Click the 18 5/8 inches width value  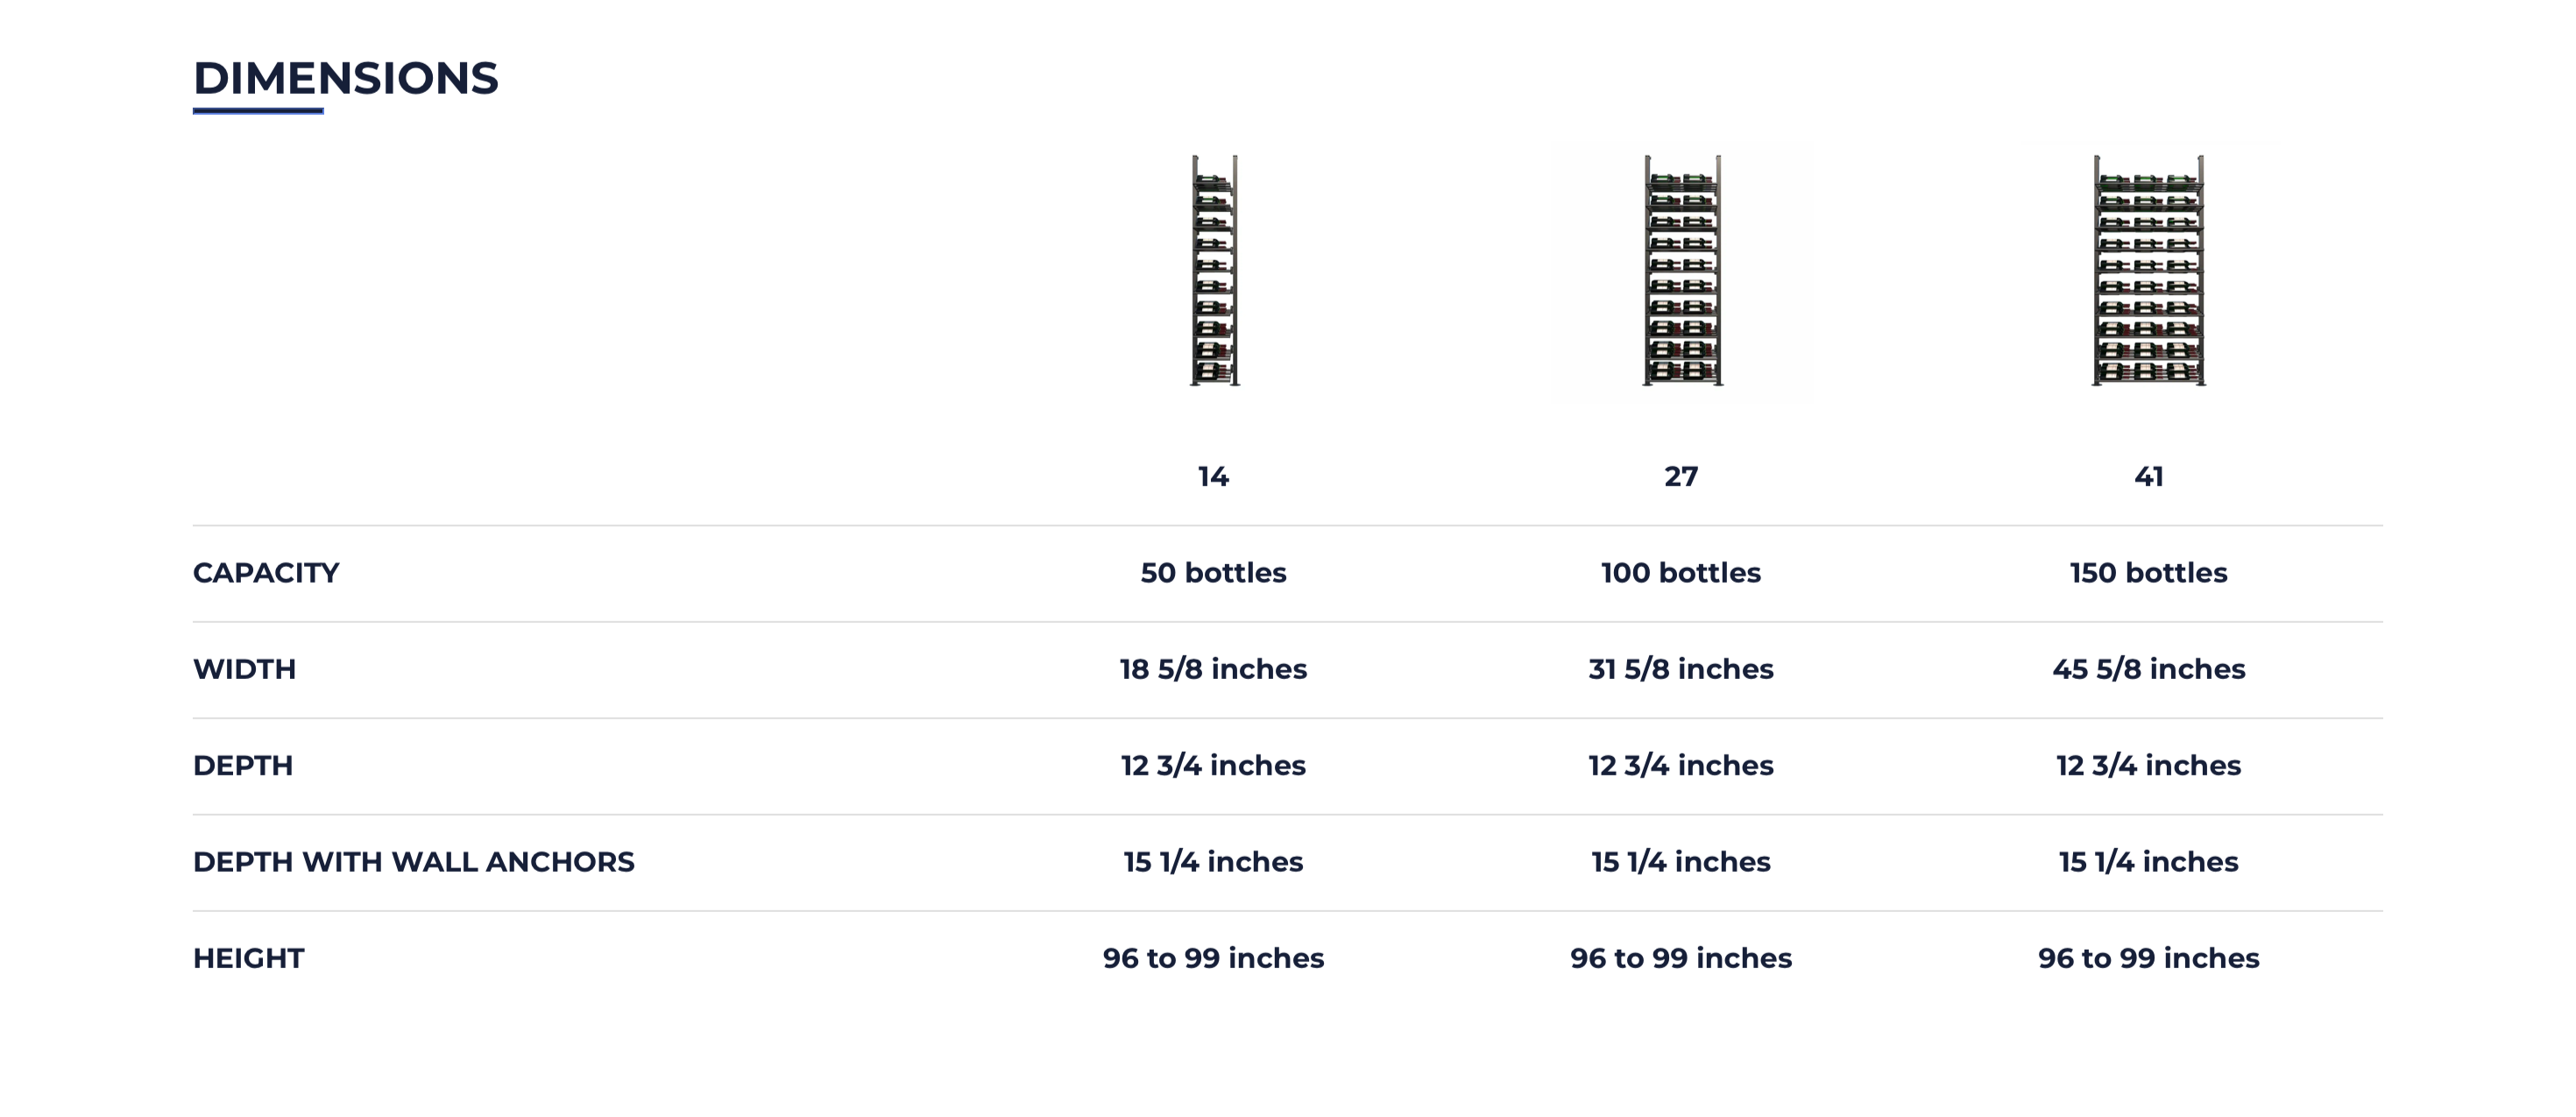(1213, 669)
